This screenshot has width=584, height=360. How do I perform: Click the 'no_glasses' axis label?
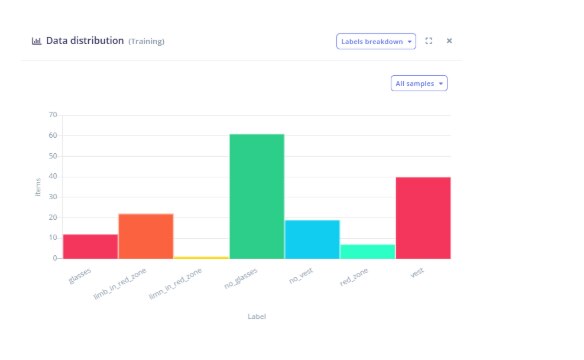241,278
